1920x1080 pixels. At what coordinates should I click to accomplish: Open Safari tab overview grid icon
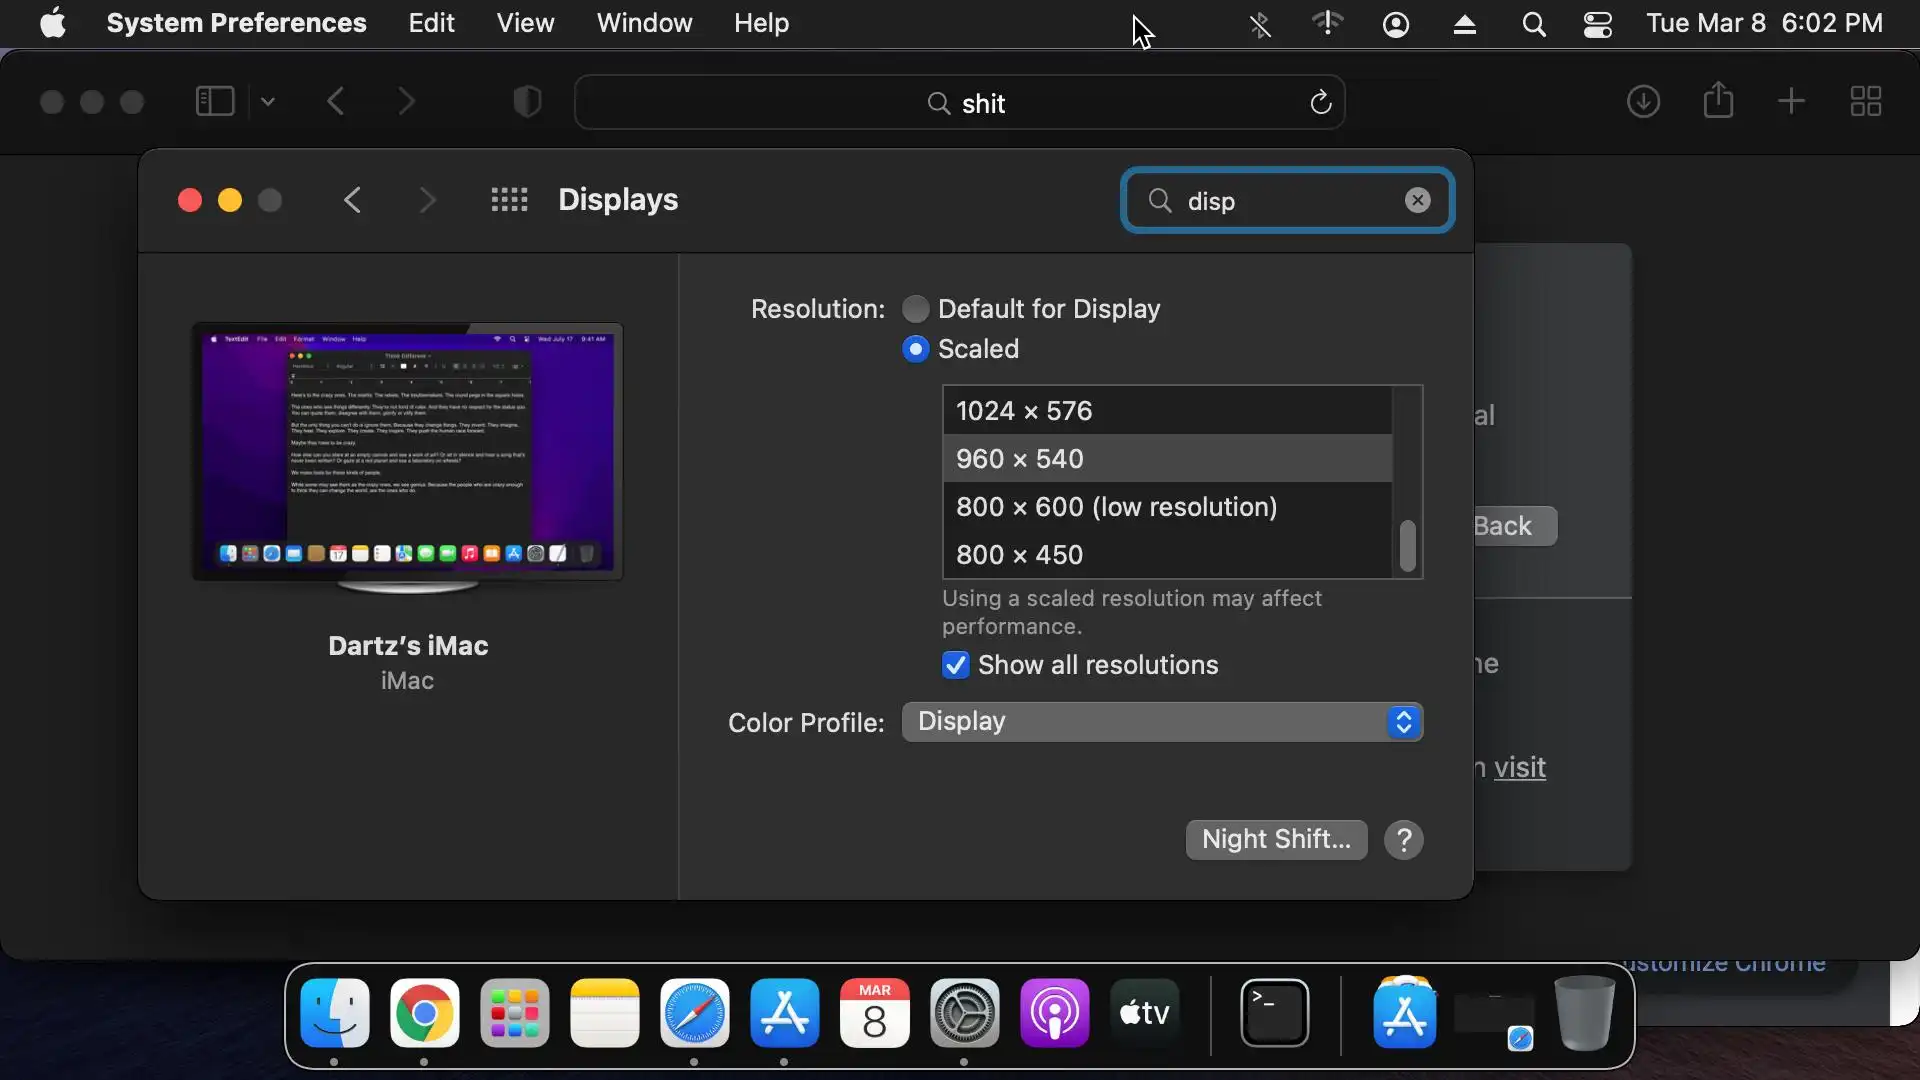[x=1865, y=102]
